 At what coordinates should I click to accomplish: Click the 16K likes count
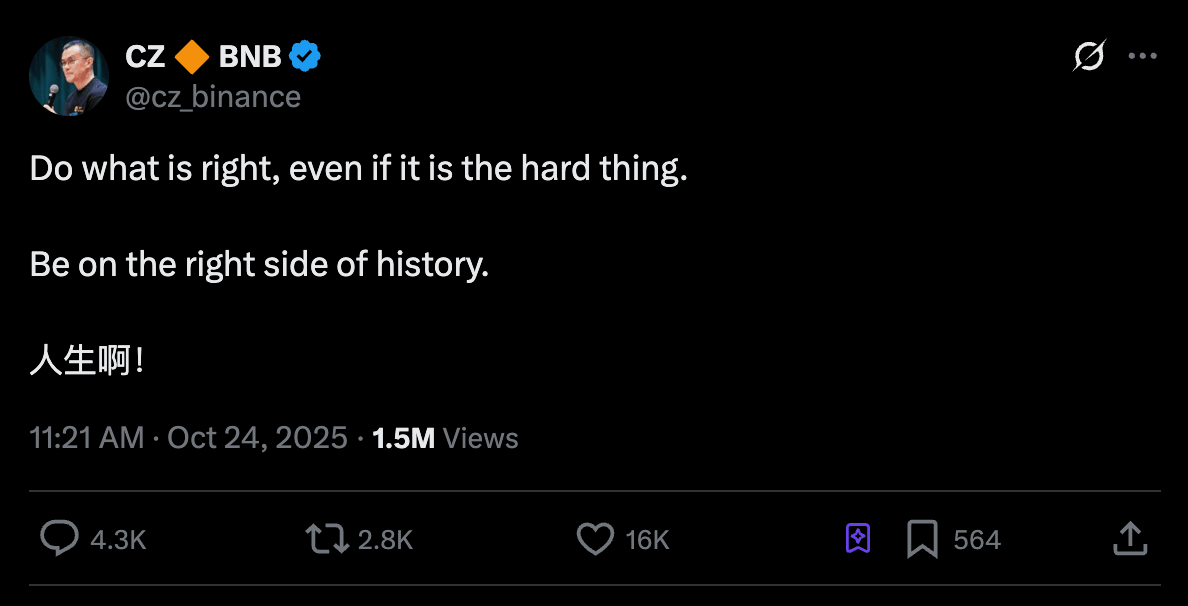pos(647,540)
